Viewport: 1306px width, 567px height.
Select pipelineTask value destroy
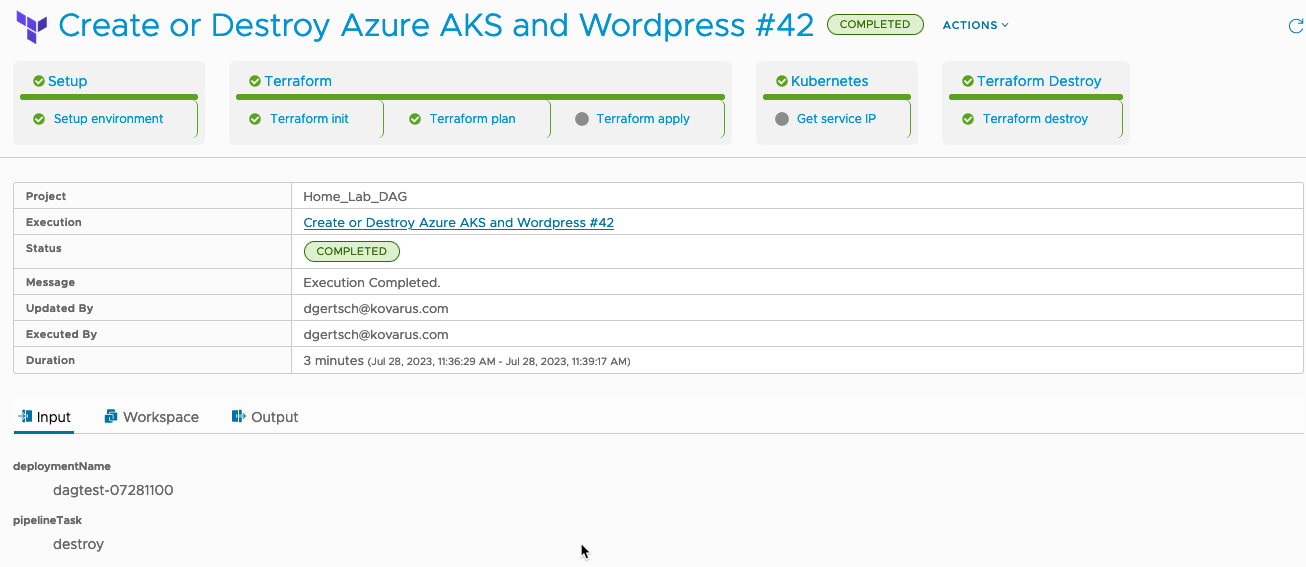coord(78,545)
